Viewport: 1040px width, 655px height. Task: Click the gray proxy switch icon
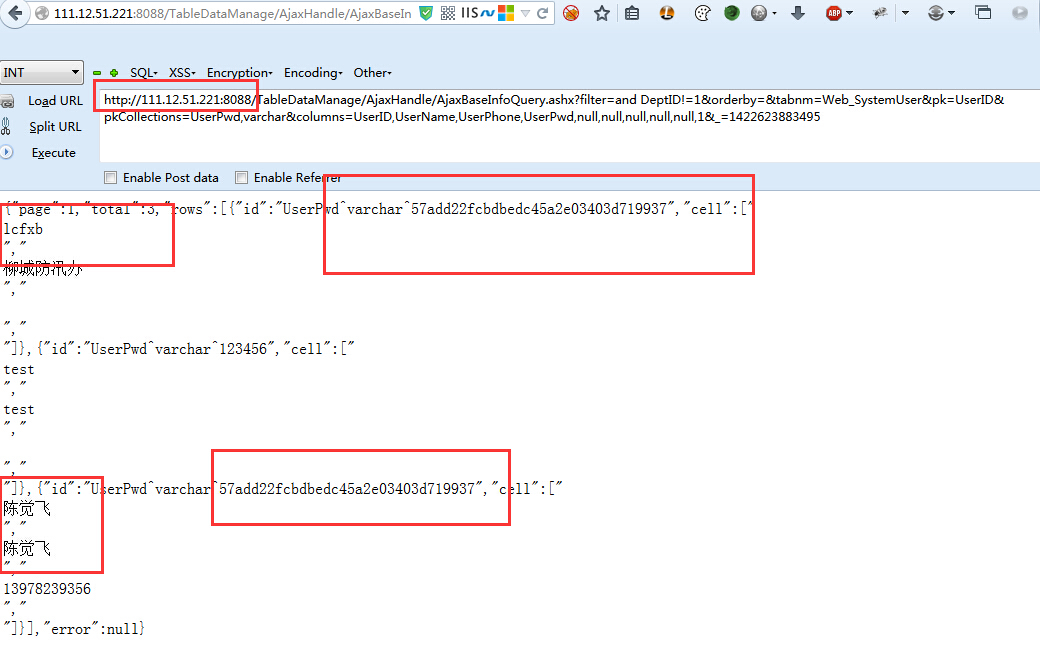(936, 13)
